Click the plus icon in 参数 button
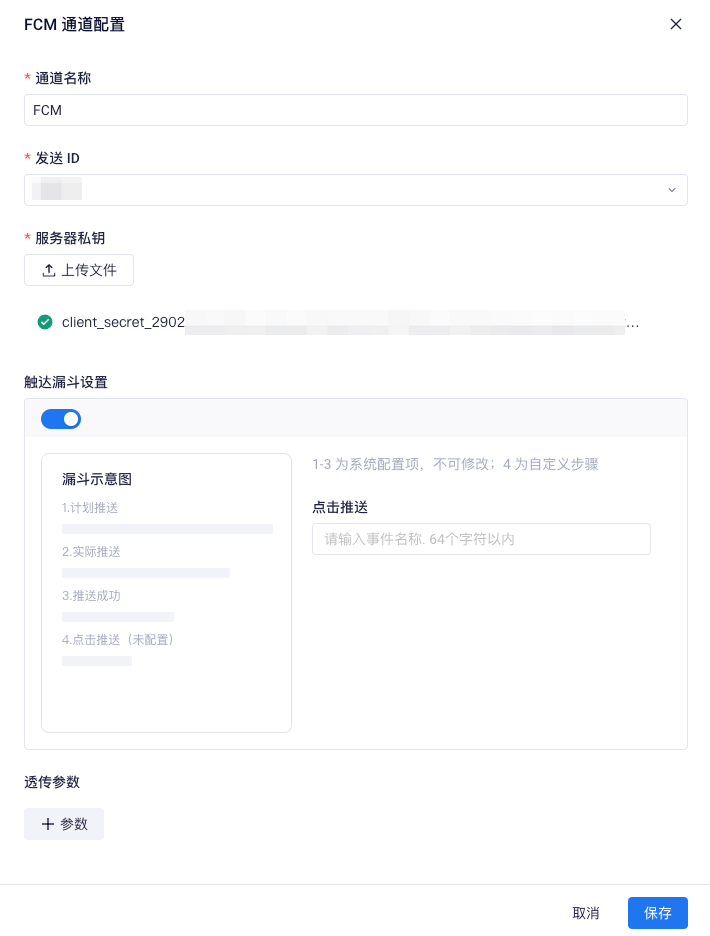The width and height of the screenshot is (710, 936). point(48,824)
